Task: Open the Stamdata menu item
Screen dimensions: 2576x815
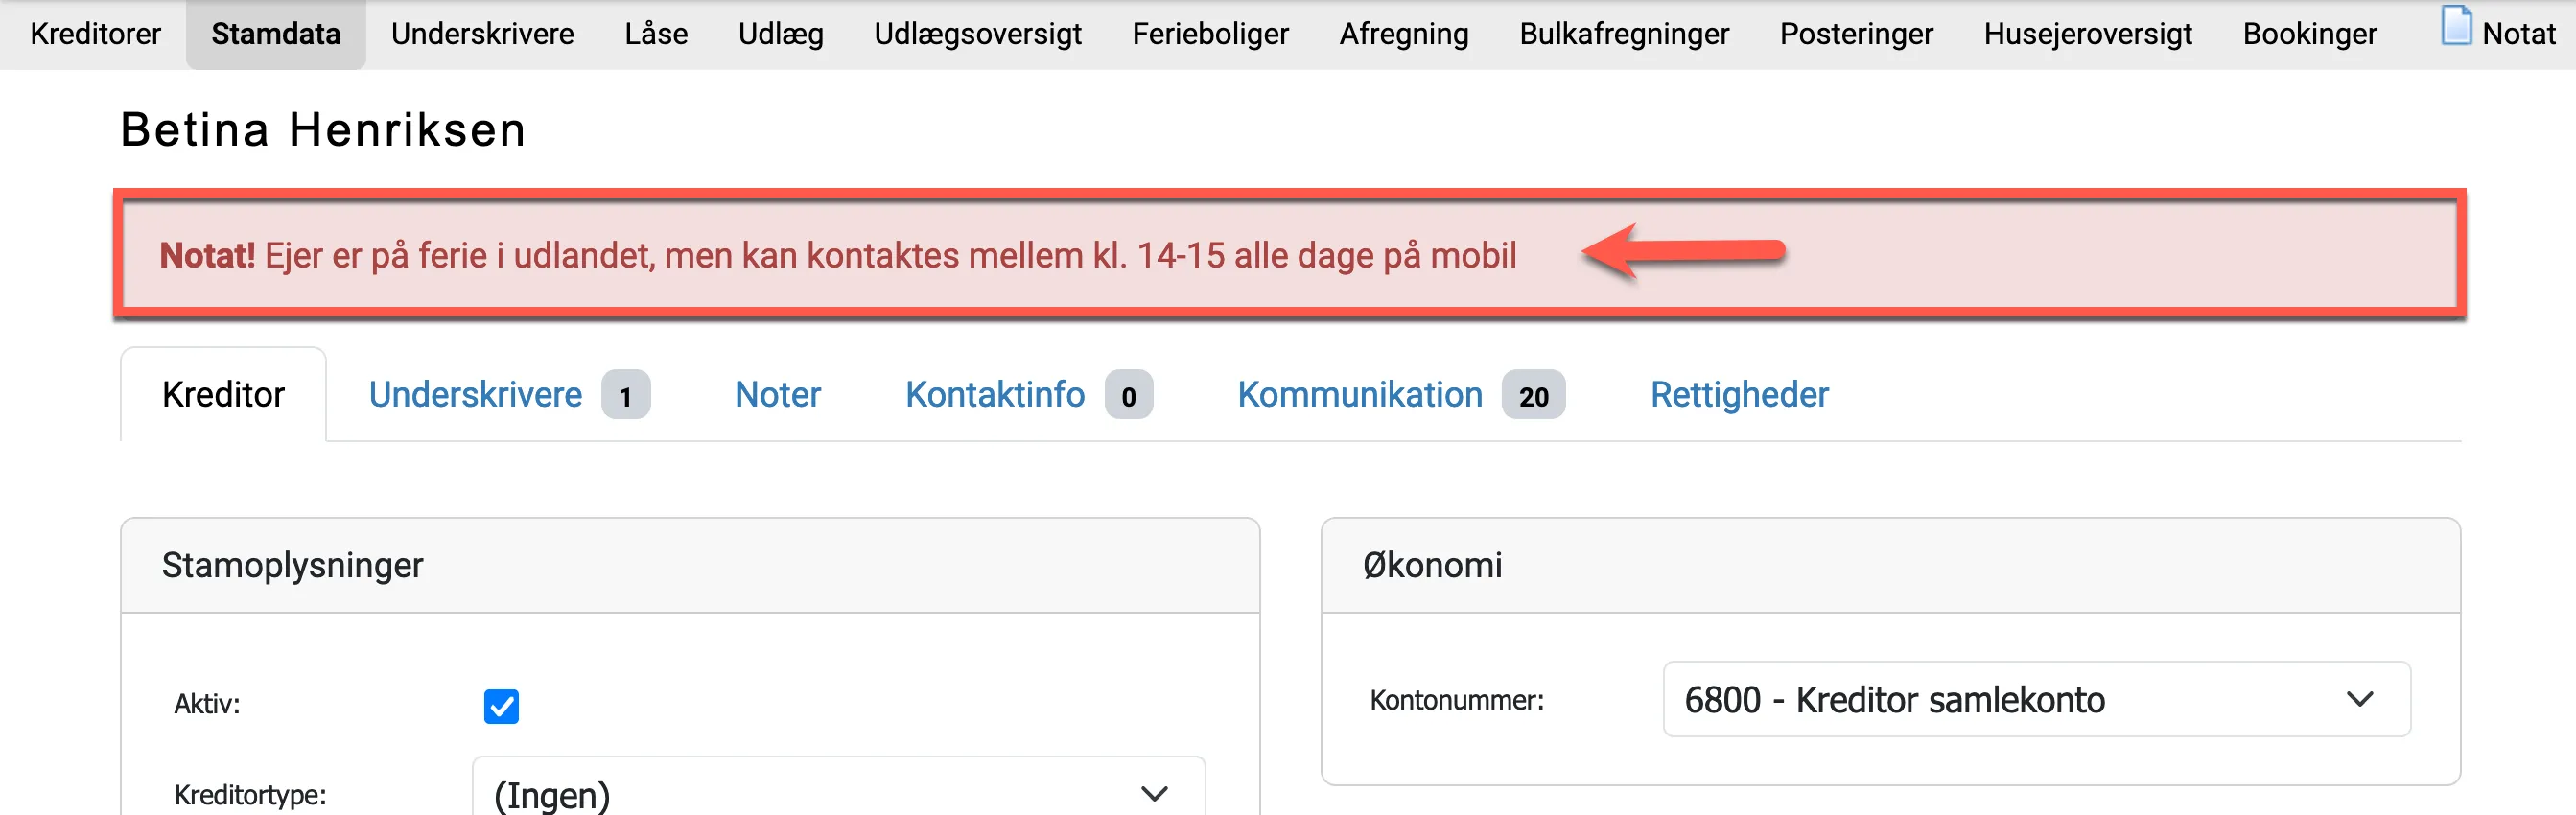Action: (x=275, y=33)
